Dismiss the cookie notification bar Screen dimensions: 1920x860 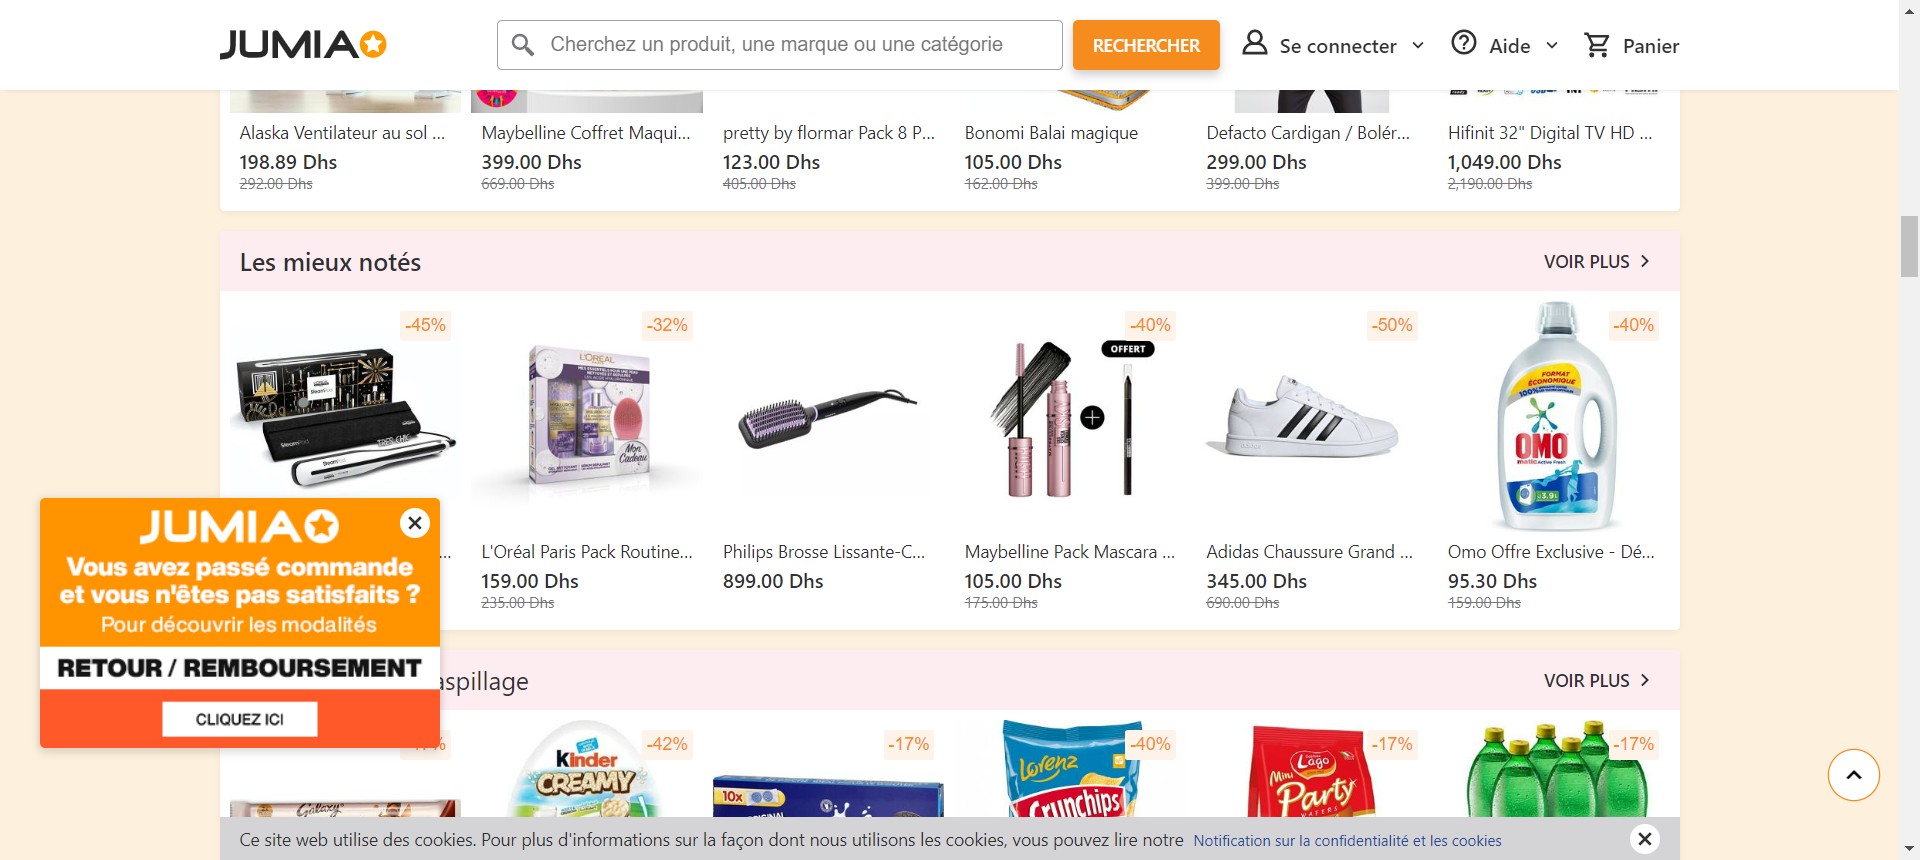(x=1644, y=839)
